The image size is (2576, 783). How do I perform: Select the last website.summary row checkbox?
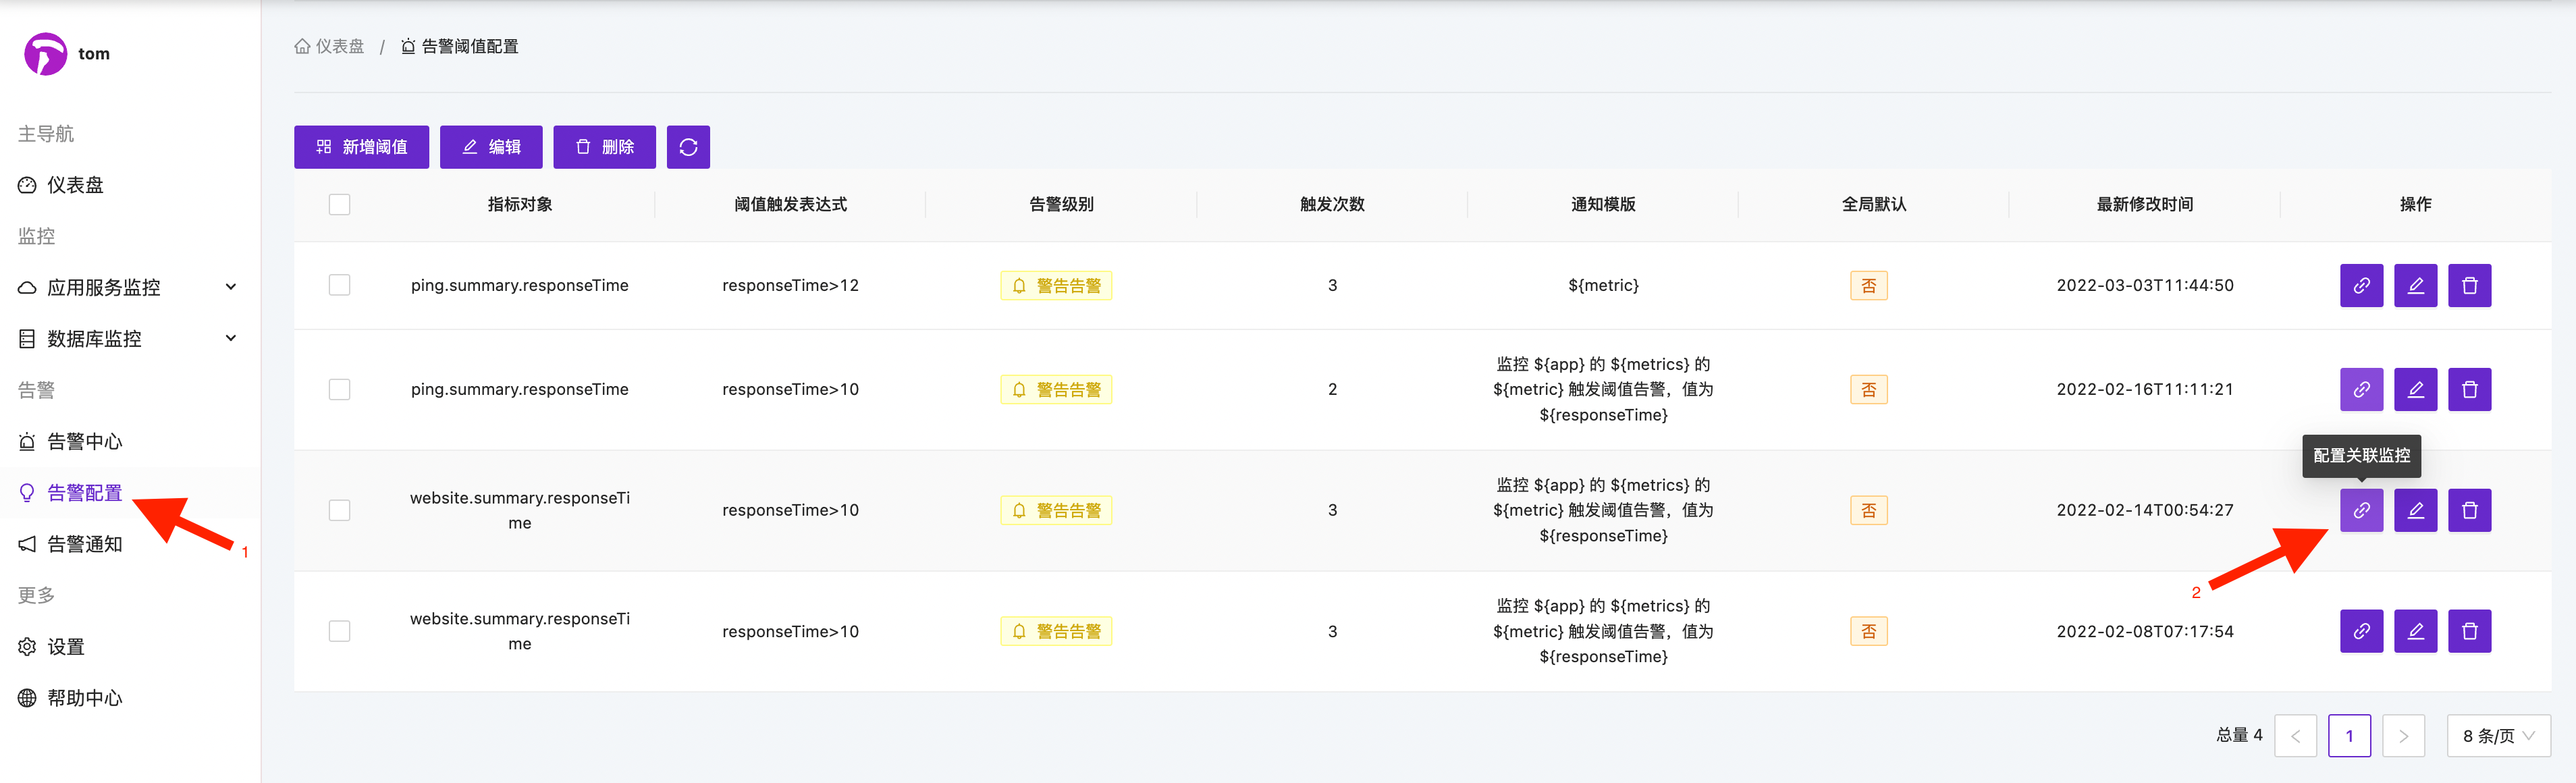click(x=340, y=631)
